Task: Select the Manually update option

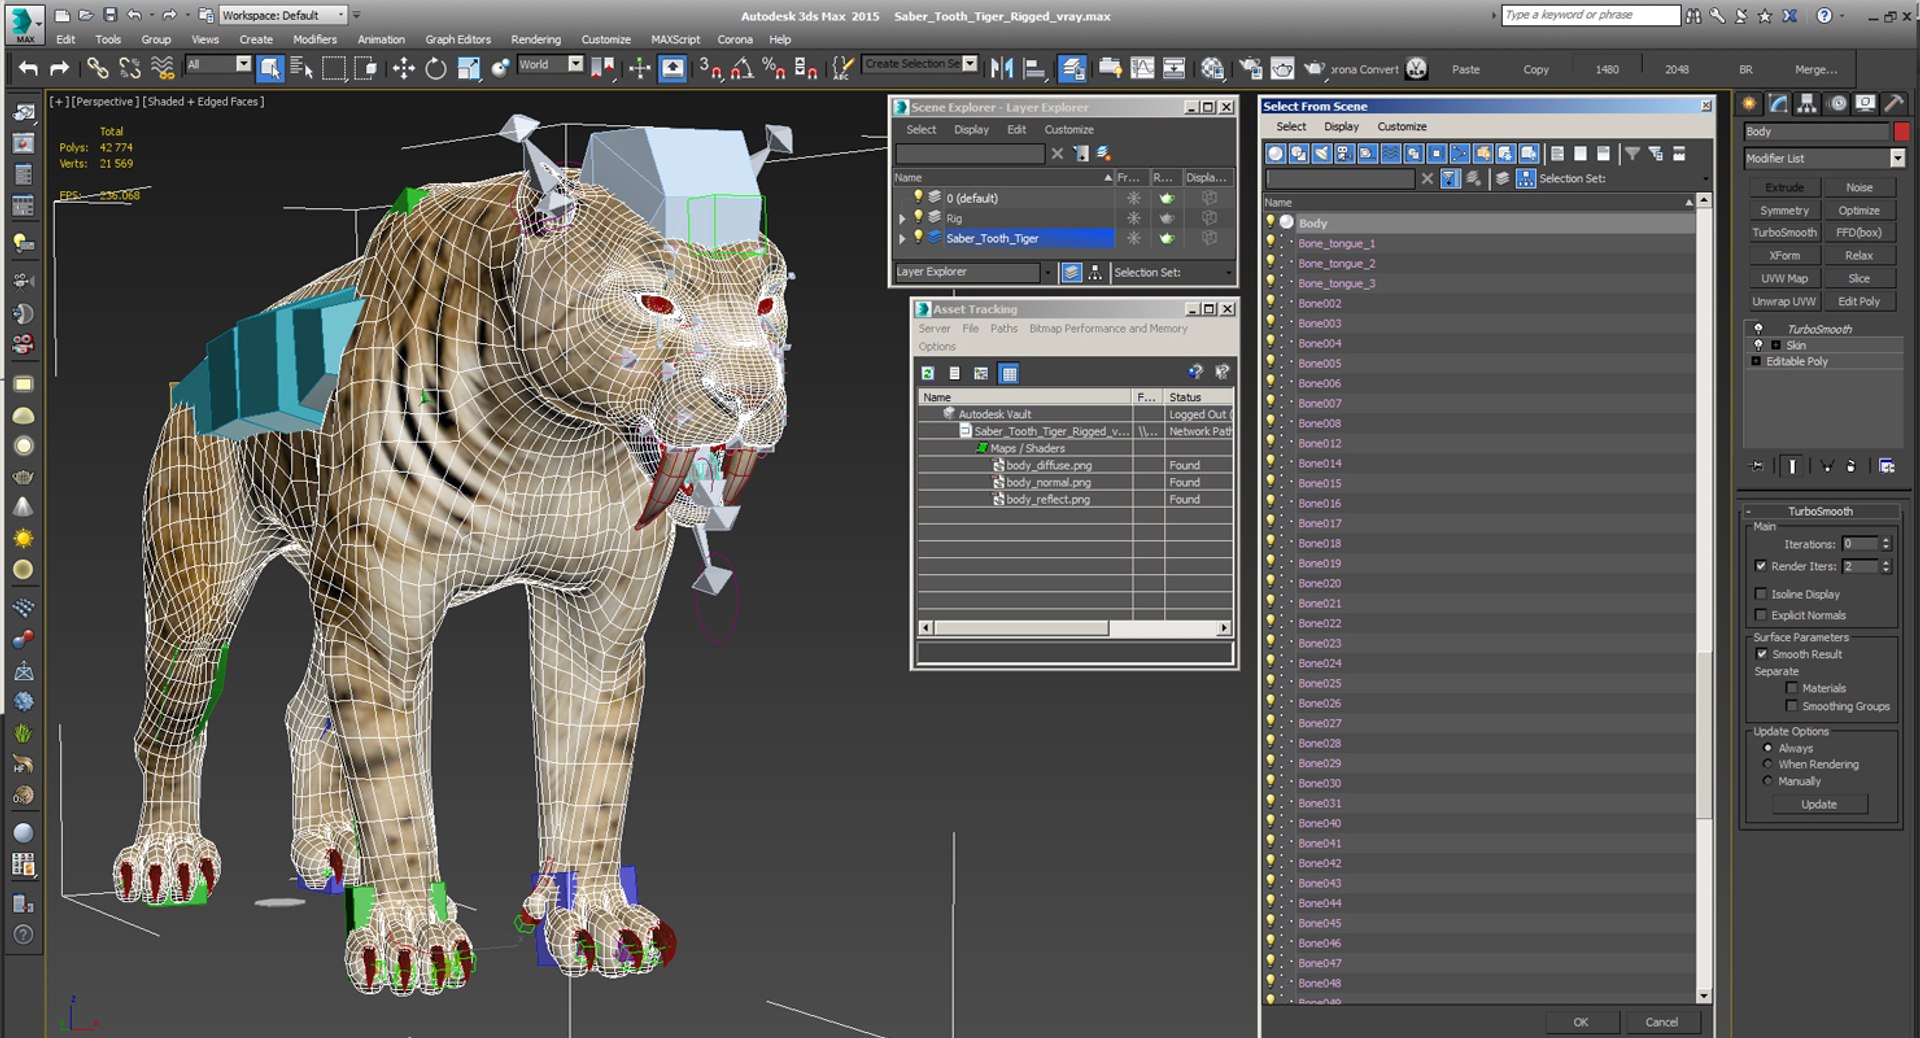Action: coord(1768,781)
